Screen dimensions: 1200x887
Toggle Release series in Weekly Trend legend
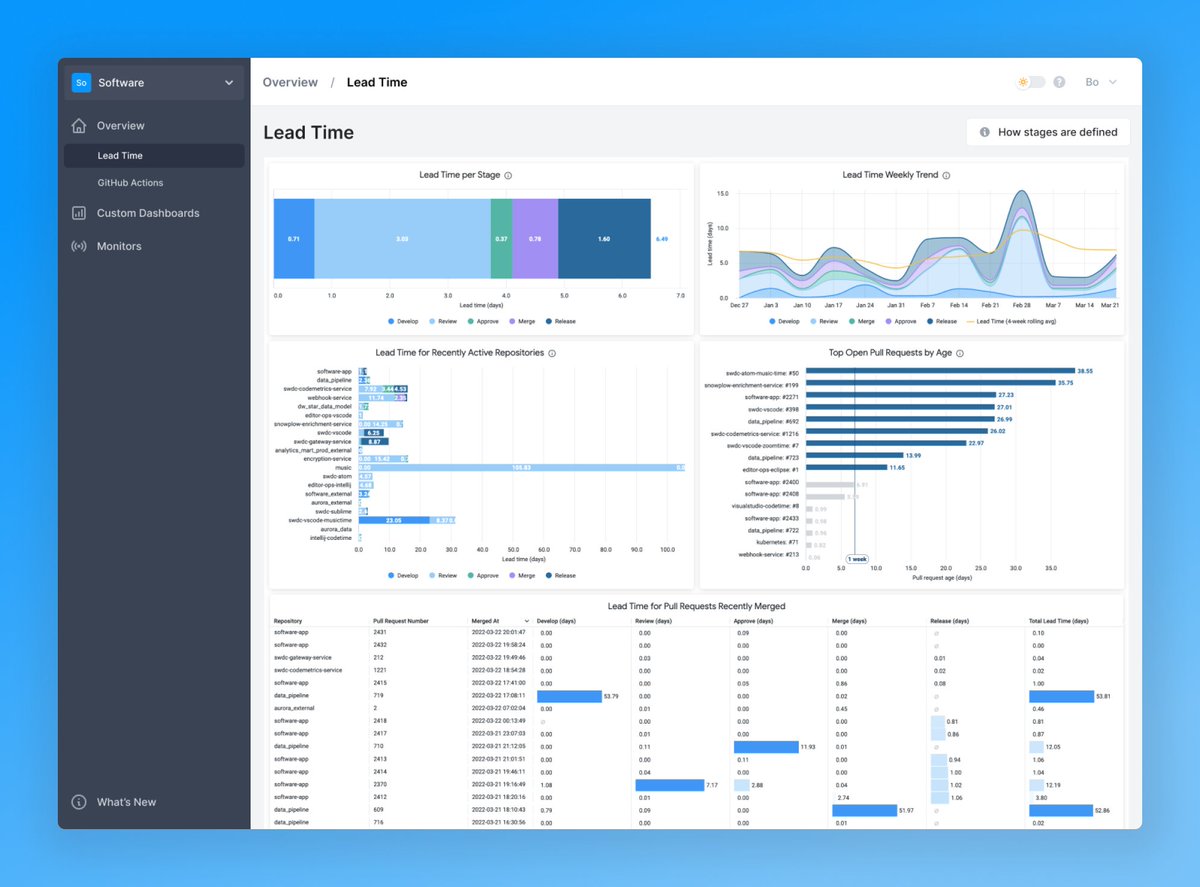(943, 321)
